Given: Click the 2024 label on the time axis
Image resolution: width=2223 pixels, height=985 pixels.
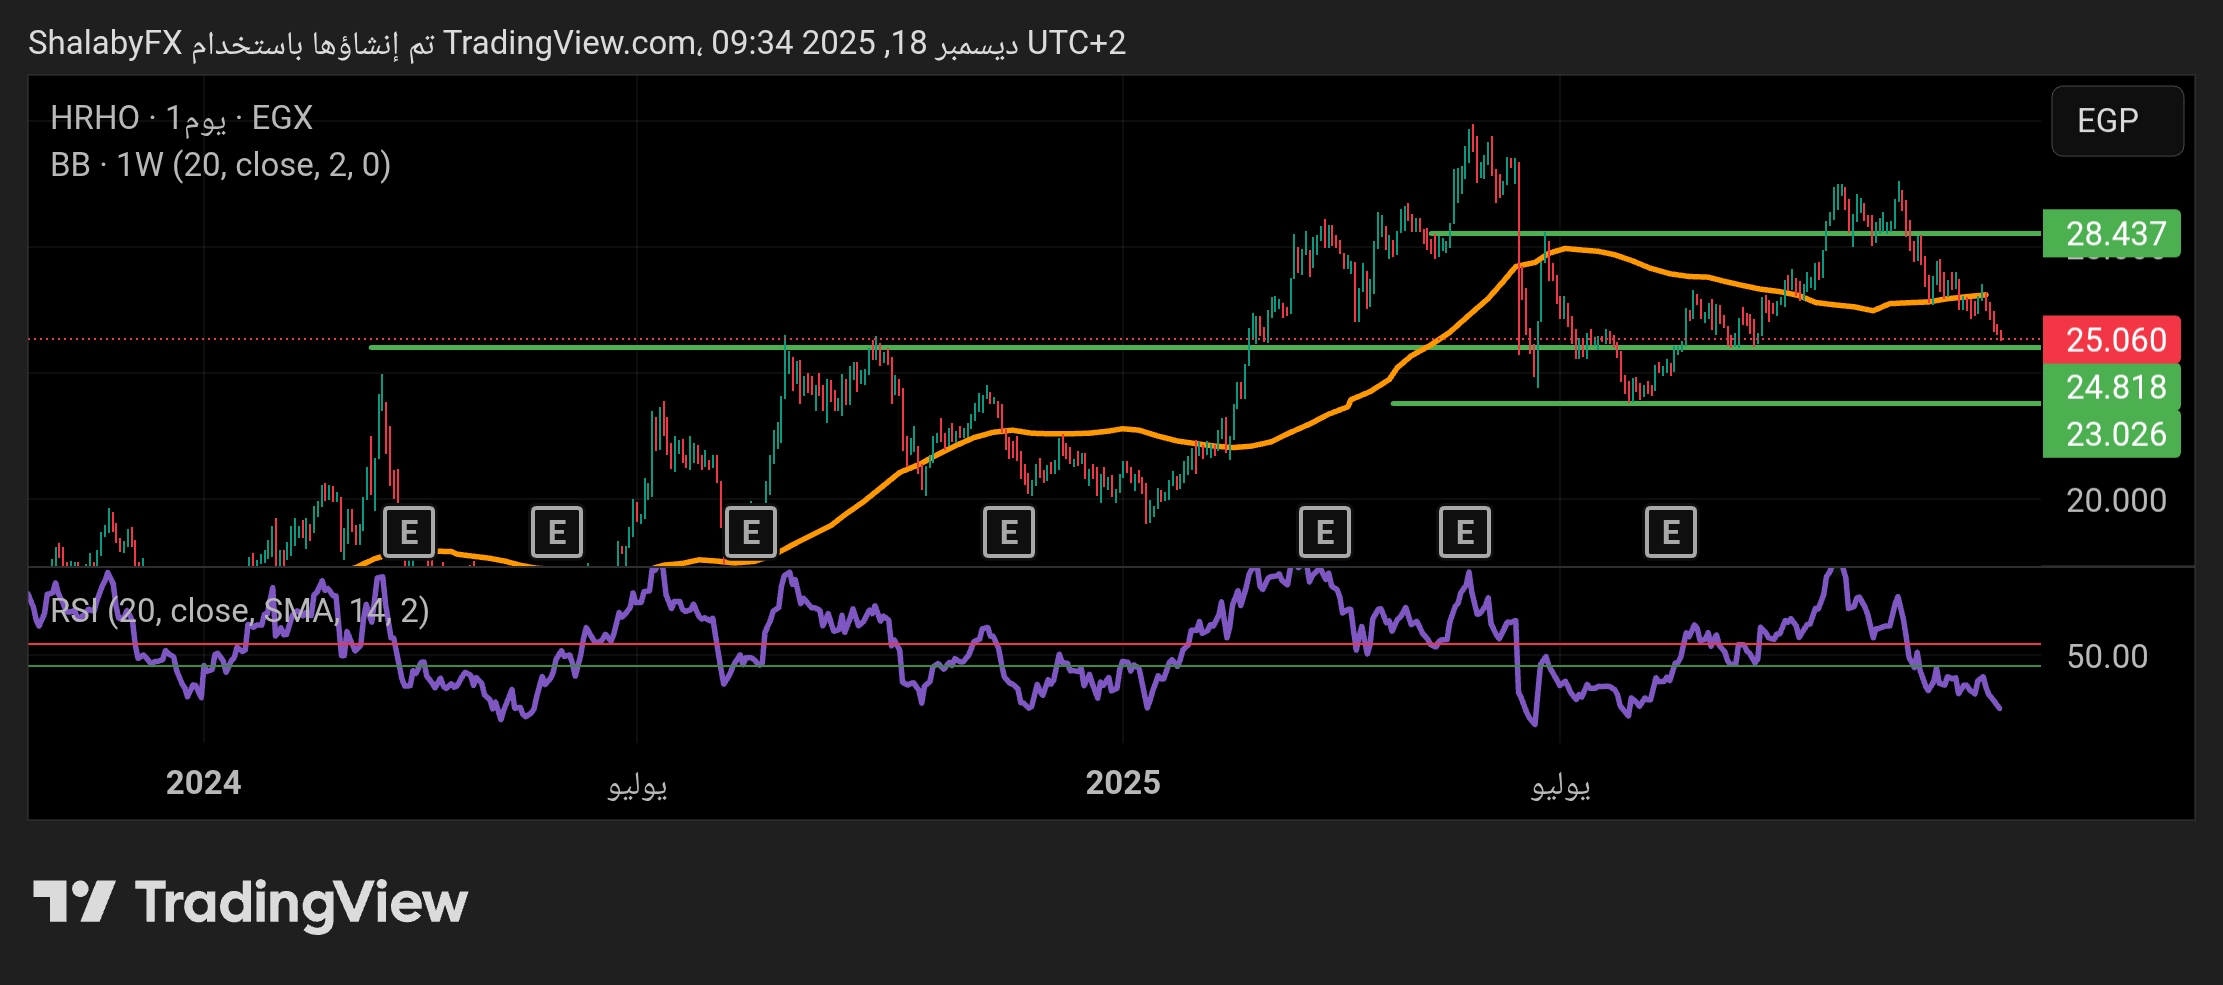Looking at the screenshot, I should [x=203, y=782].
